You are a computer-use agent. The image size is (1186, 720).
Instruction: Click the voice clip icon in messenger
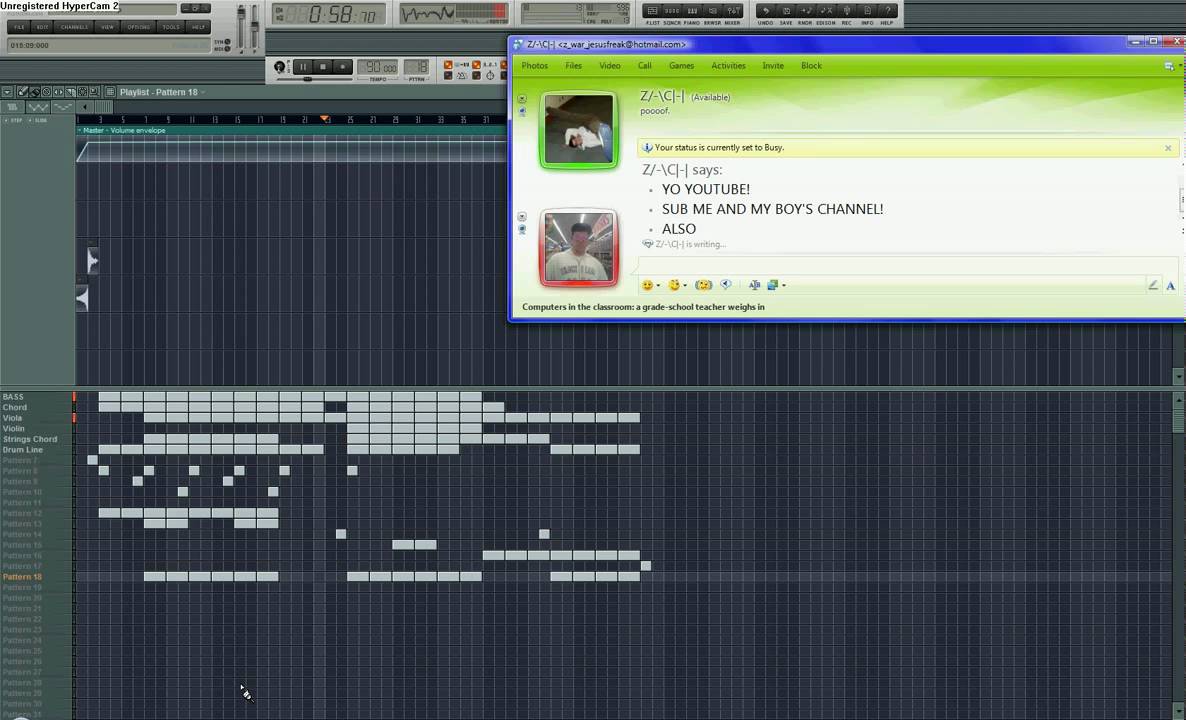pyautogui.click(x=726, y=285)
